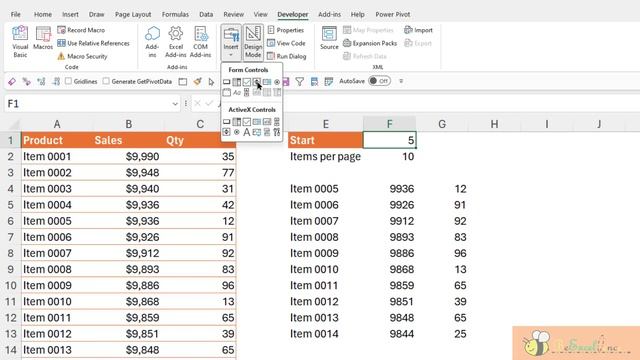
Task: Insert Form Control Label
Action: [x=237, y=93]
